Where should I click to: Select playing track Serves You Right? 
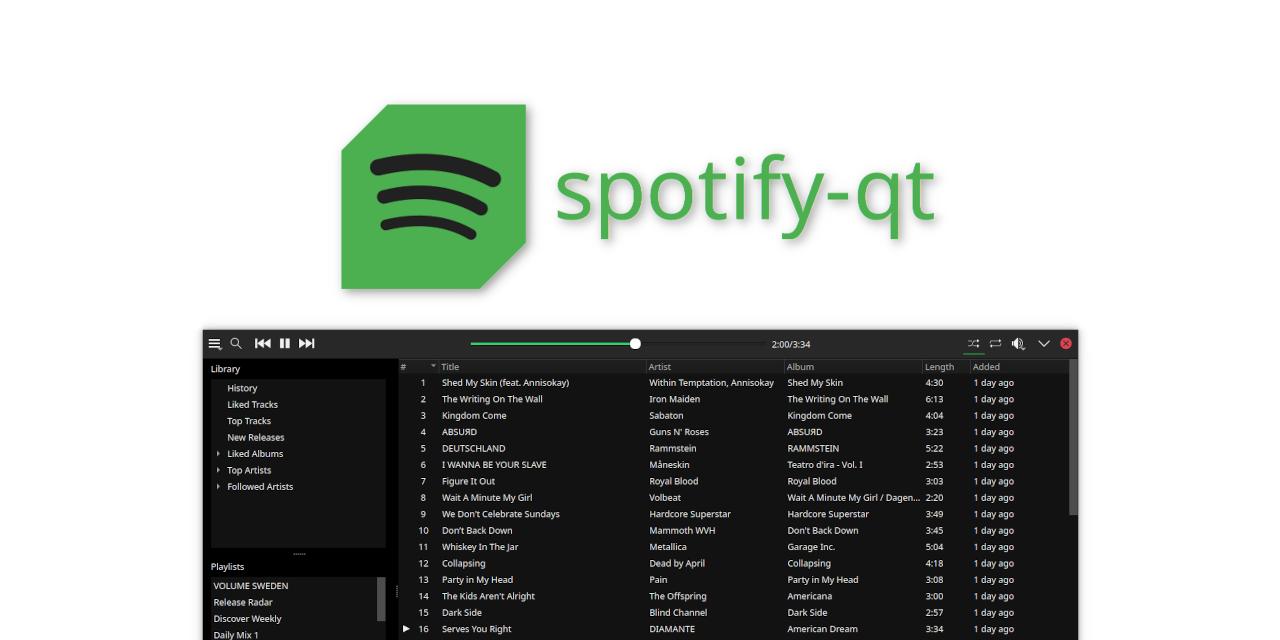[476, 629]
